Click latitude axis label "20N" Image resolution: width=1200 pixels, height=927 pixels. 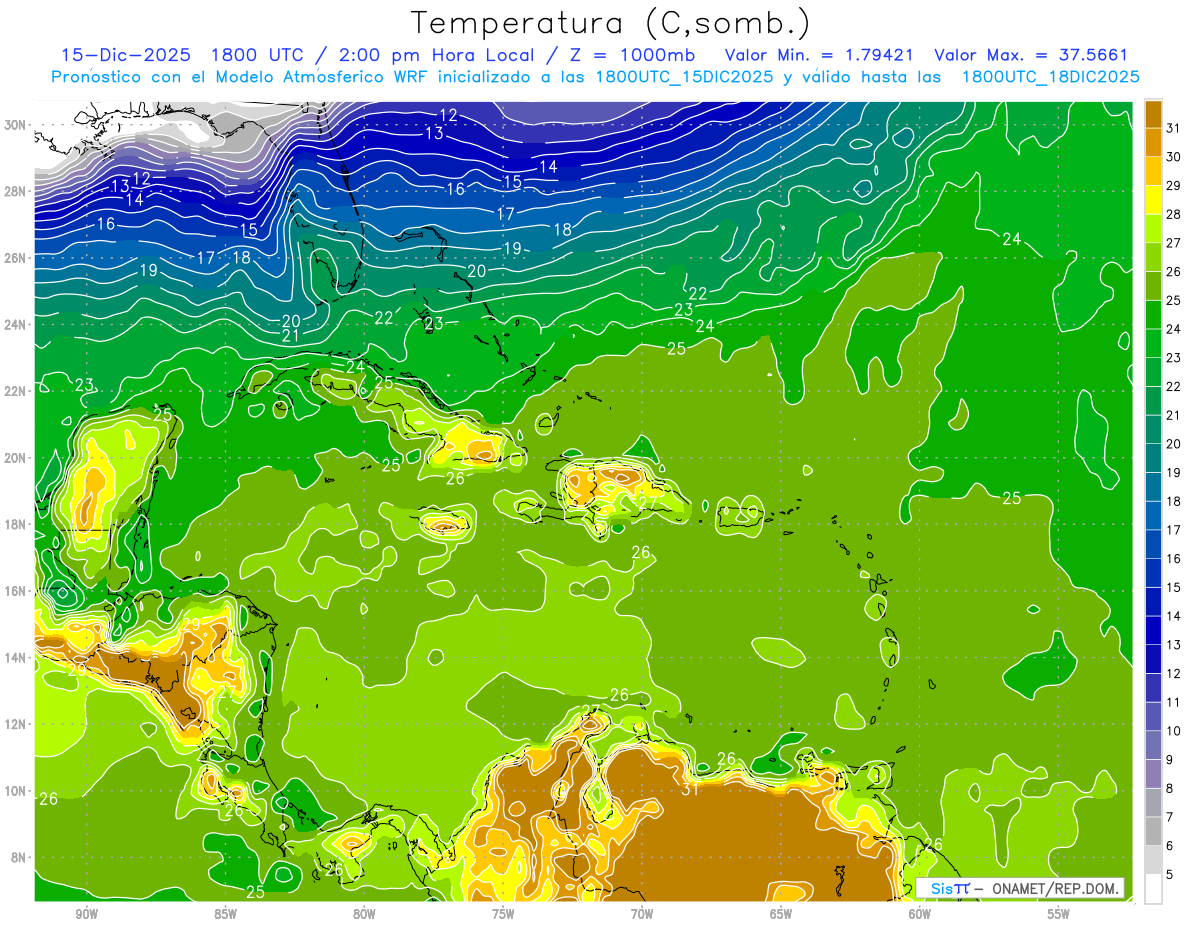(x=17, y=458)
